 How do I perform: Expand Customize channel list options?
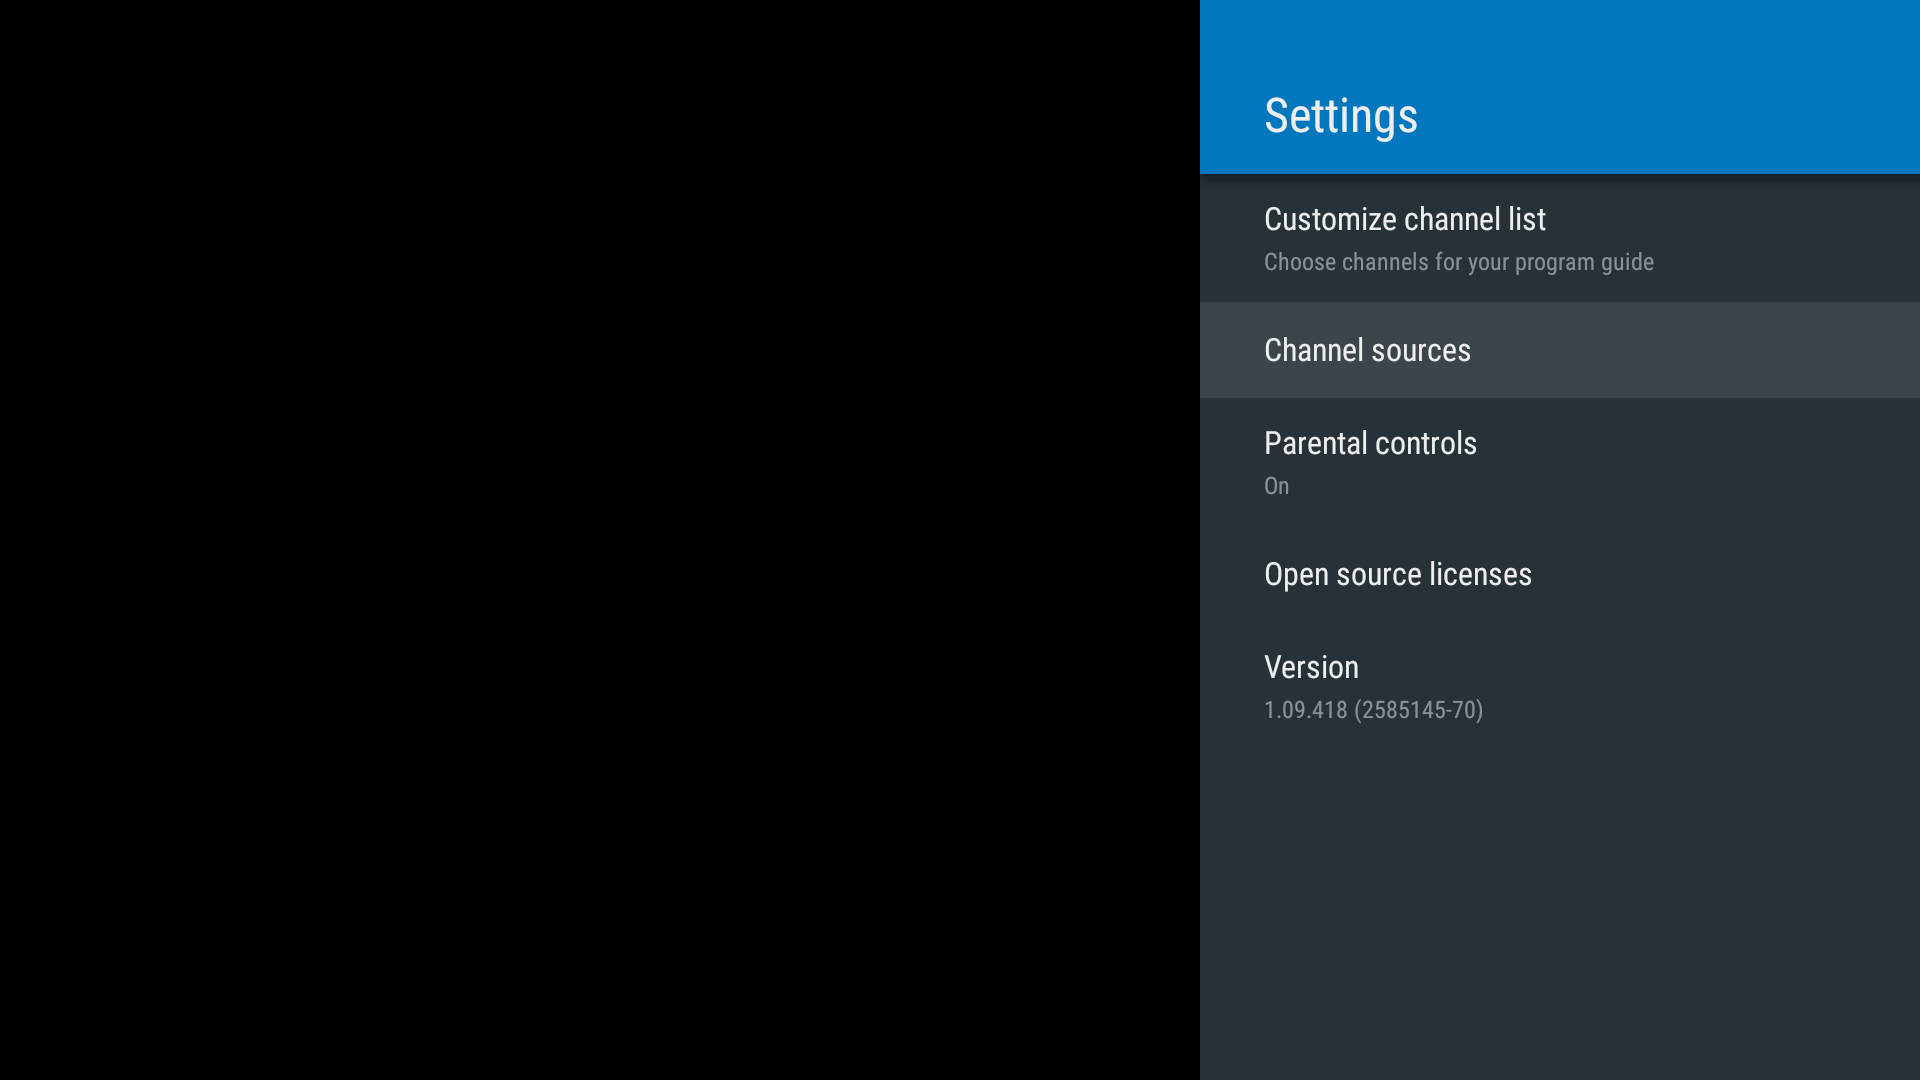tap(1560, 237)
